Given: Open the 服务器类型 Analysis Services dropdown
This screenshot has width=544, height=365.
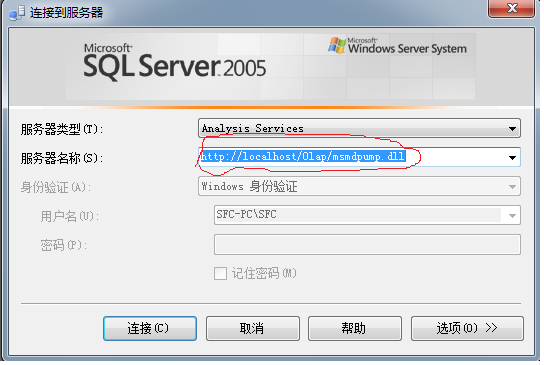Looking at the screenshot, I should (359, 128).
